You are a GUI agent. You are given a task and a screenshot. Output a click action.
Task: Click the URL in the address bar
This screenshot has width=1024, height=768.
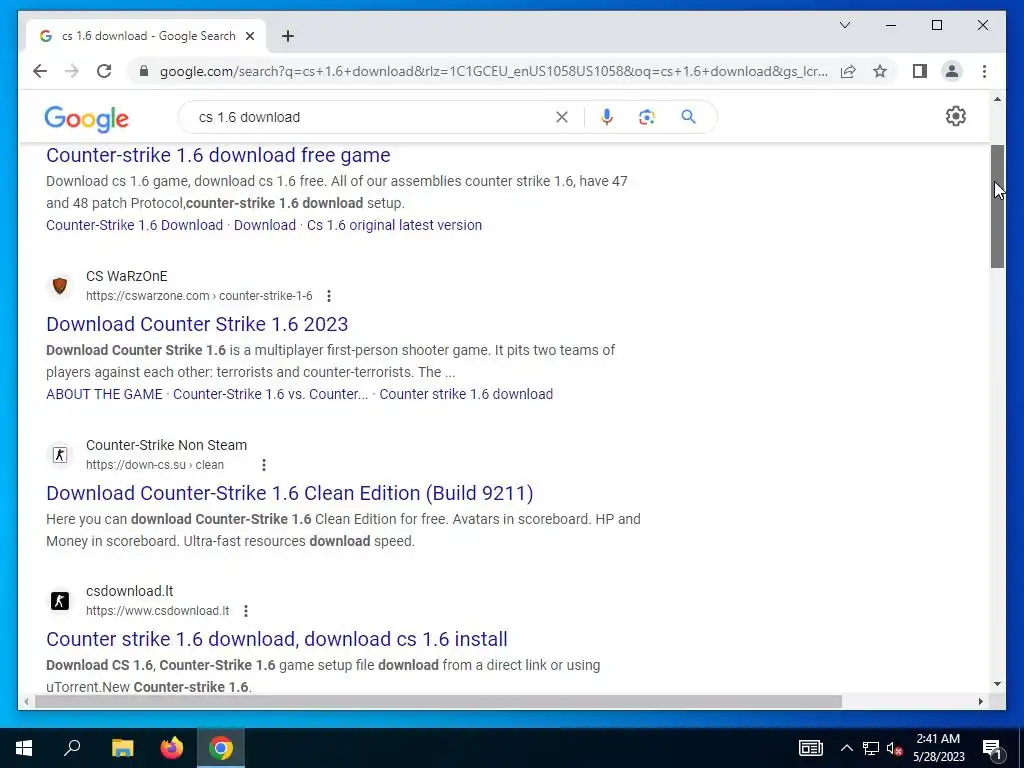pyautogui.click(x=493, y=71)
